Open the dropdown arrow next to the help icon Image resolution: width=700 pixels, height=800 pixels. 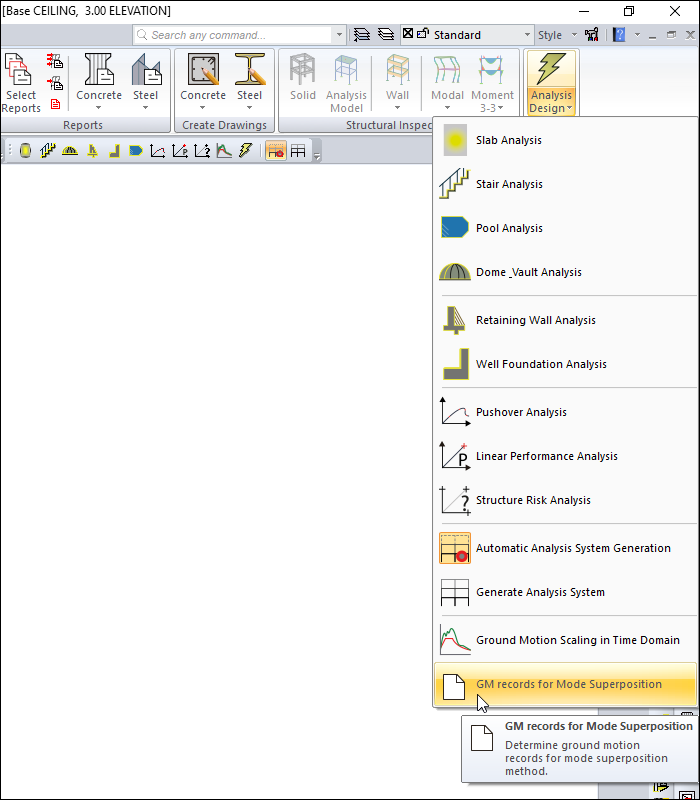(x=637, y=35)
